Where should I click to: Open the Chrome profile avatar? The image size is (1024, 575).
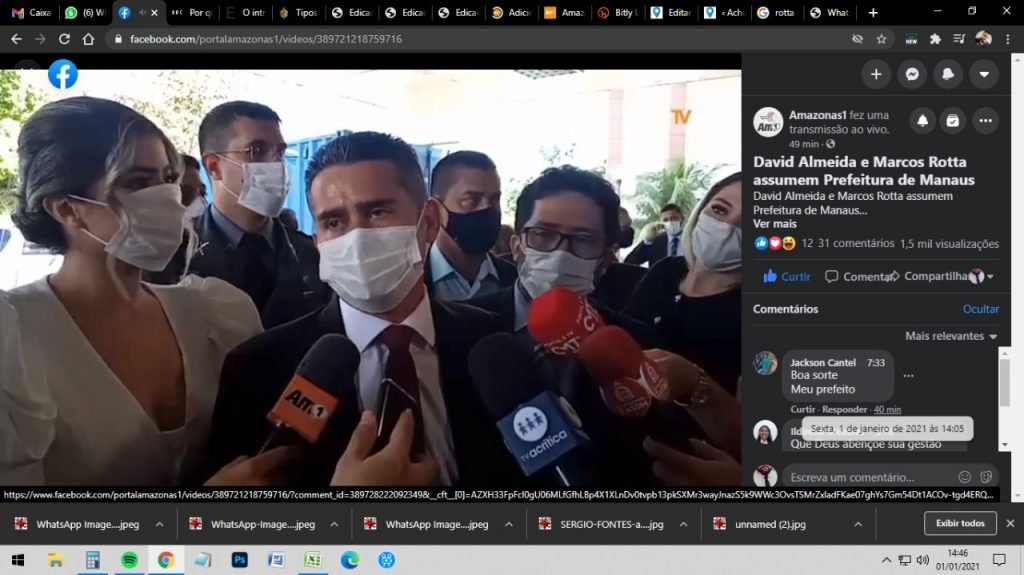983,39
